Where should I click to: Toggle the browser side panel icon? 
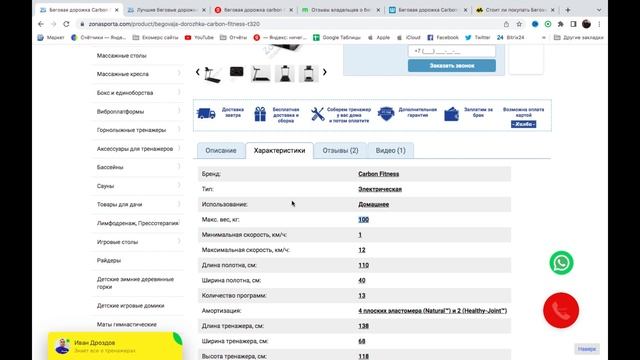(x=573, y=24)
